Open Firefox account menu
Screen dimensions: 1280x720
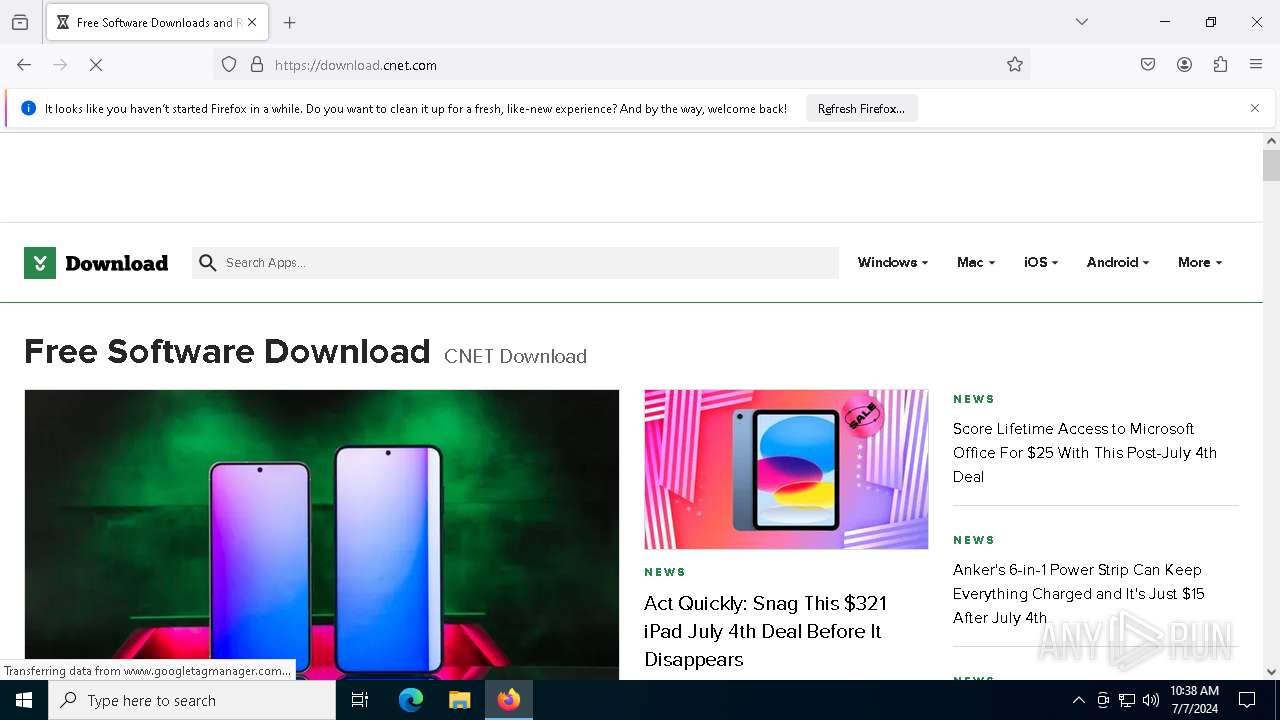point(1184,65)
